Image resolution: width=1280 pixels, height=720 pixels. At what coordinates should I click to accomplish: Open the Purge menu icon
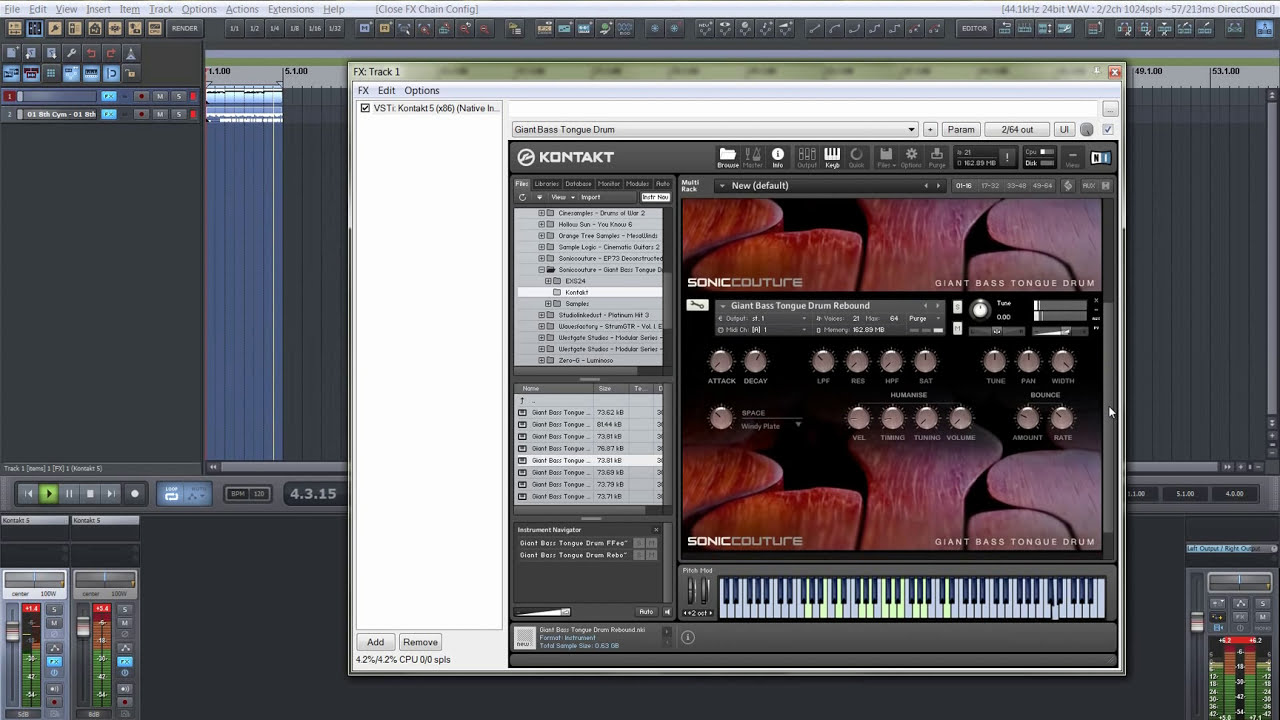[937, 158]
